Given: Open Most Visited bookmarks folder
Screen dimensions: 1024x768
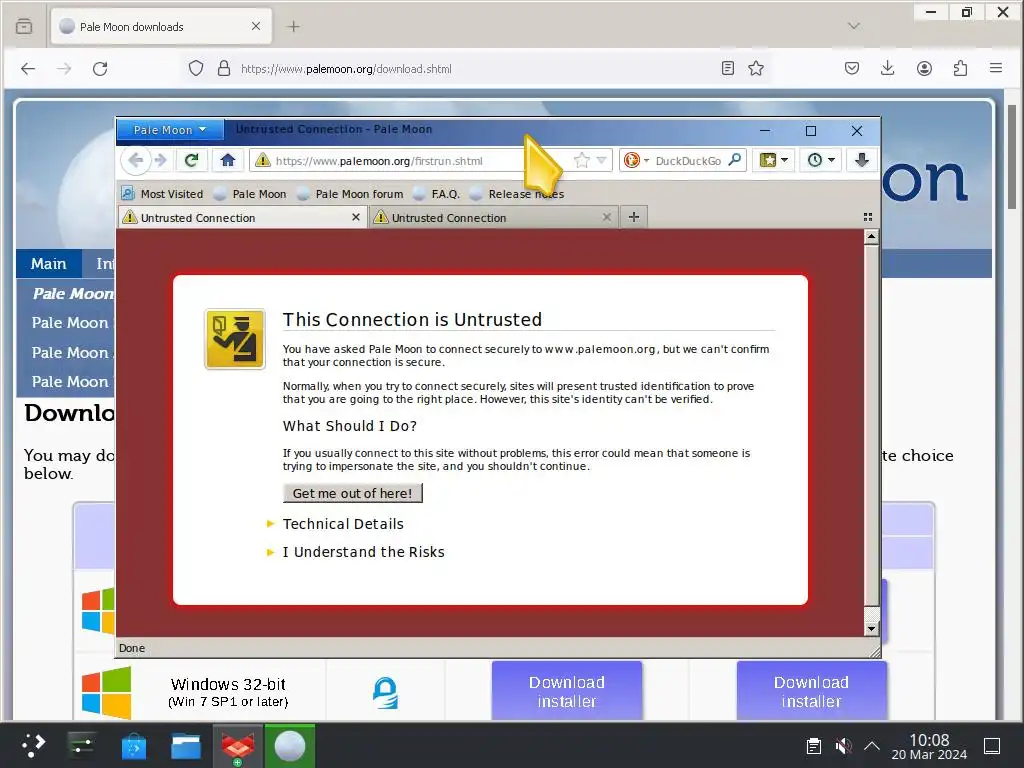Looking at the screenshot, I should (x=163, y=194).
